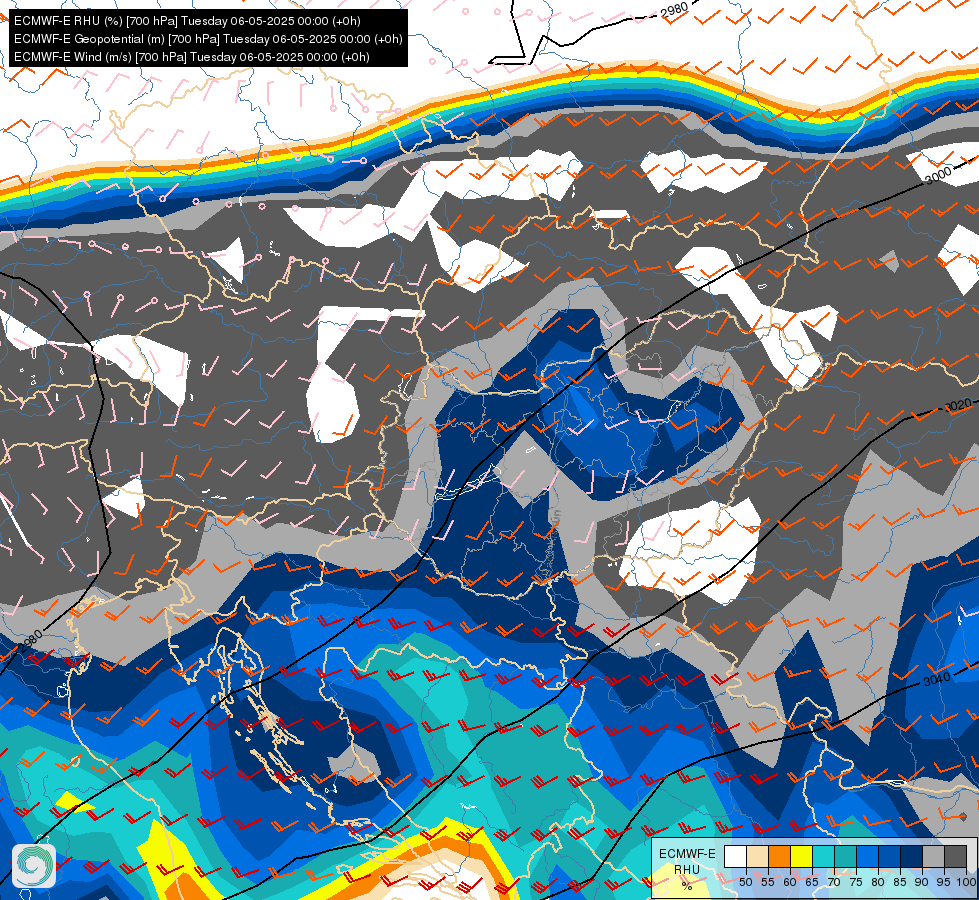Click the orange 55-60 legend swatch
The image size is (979, 900).
point(780,856)
